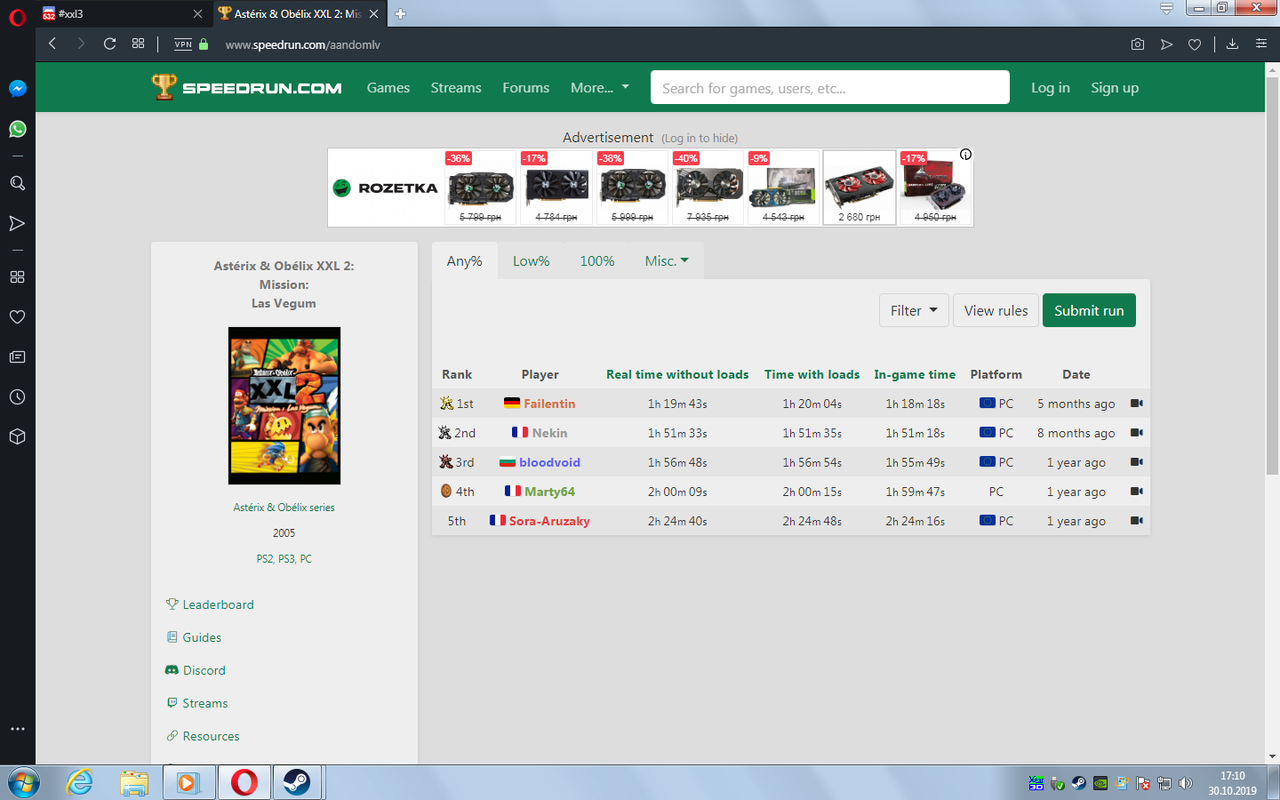Select the Any% category tab
Image resolution: width=1280 pixels, height=800 pixels.
(465, 261)
